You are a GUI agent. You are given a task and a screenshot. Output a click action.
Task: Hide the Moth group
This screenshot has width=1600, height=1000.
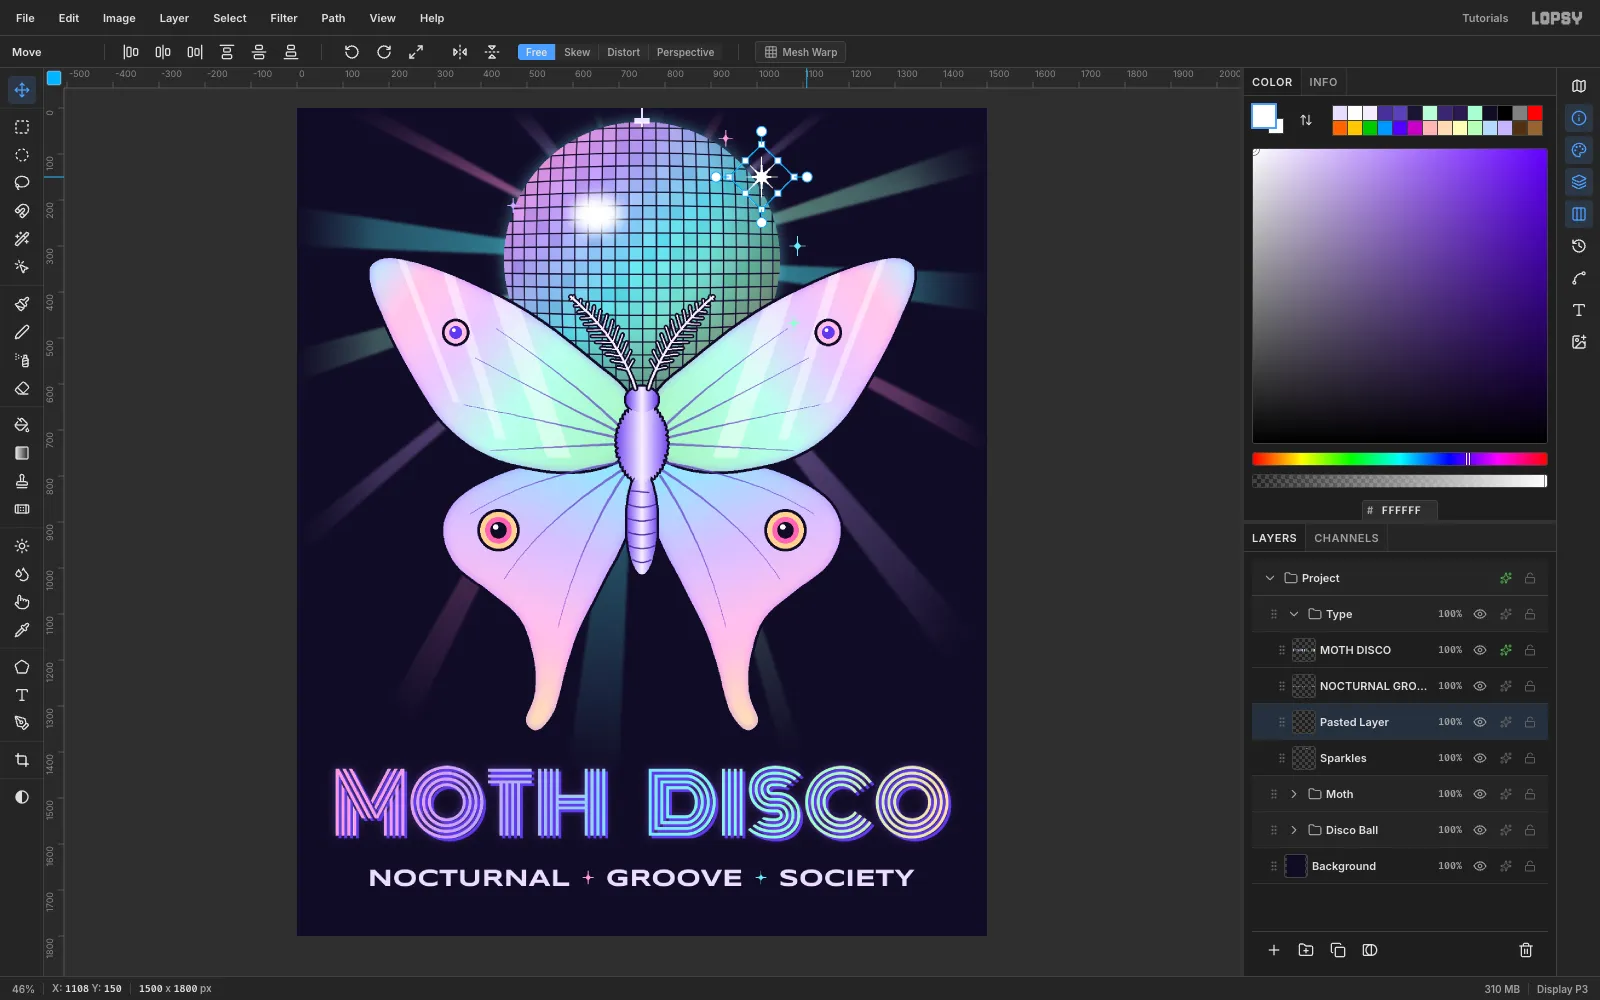[x=1480, y=794]
